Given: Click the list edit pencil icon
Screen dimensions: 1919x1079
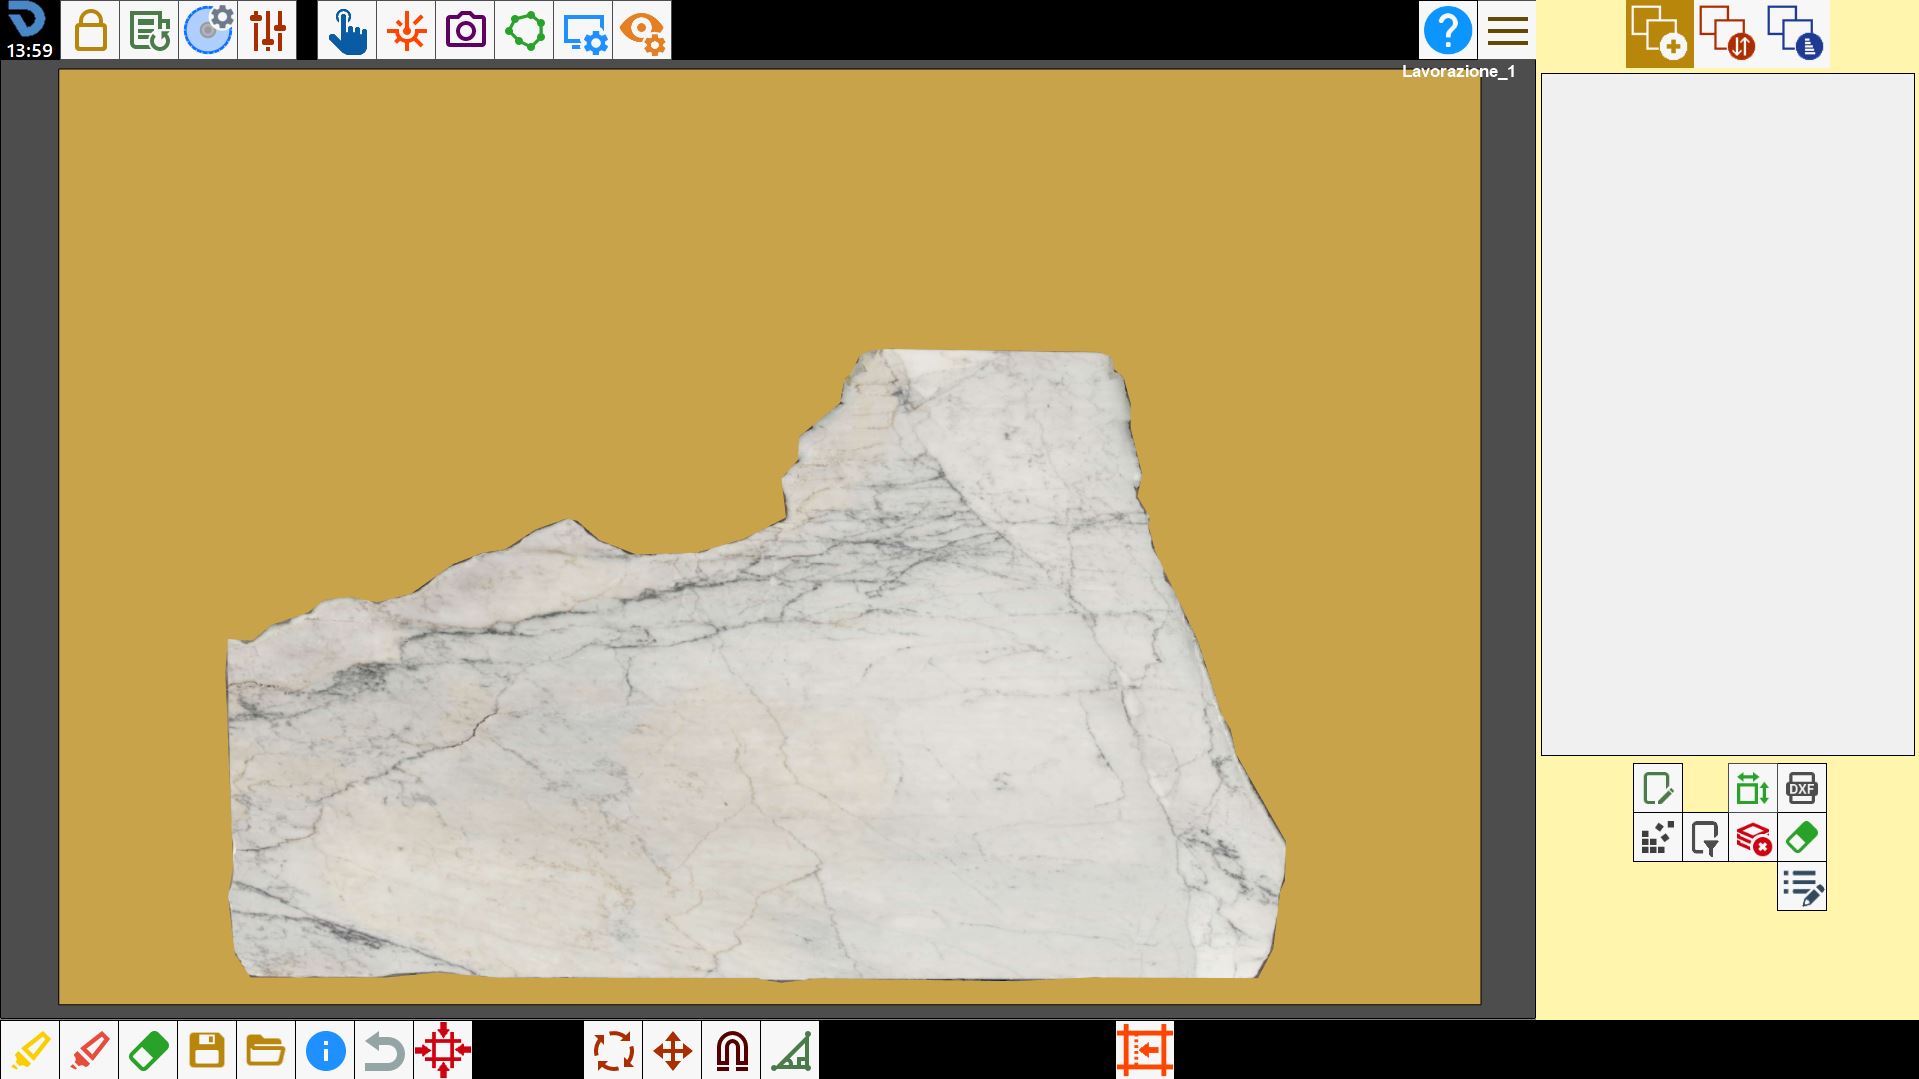Looking at the screenshot, I should tap(1802, 886).
